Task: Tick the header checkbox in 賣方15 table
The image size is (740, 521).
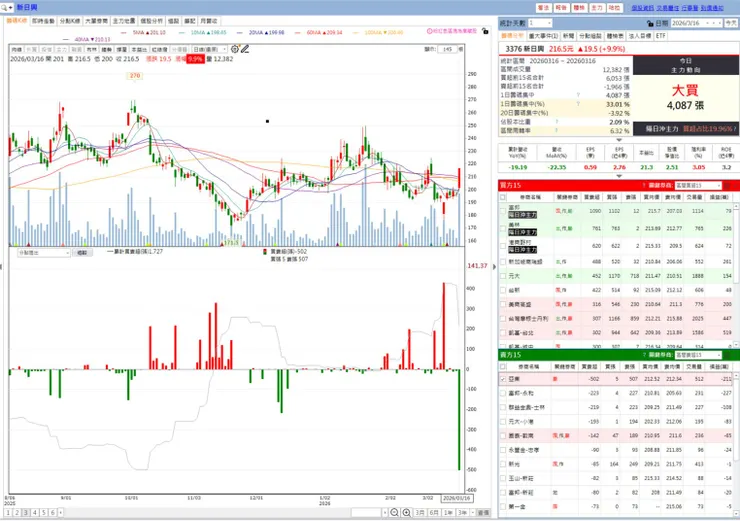Action: [503, 367]
